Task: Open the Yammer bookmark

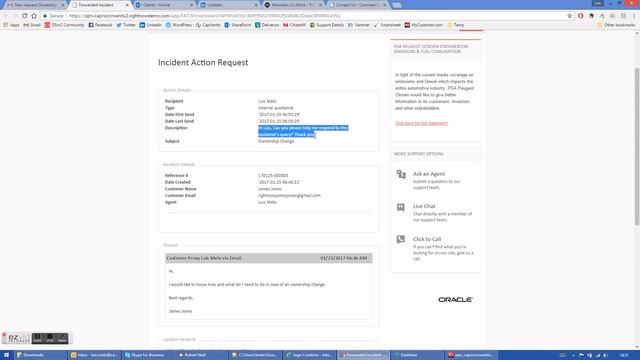Action: tap(359, 25)
